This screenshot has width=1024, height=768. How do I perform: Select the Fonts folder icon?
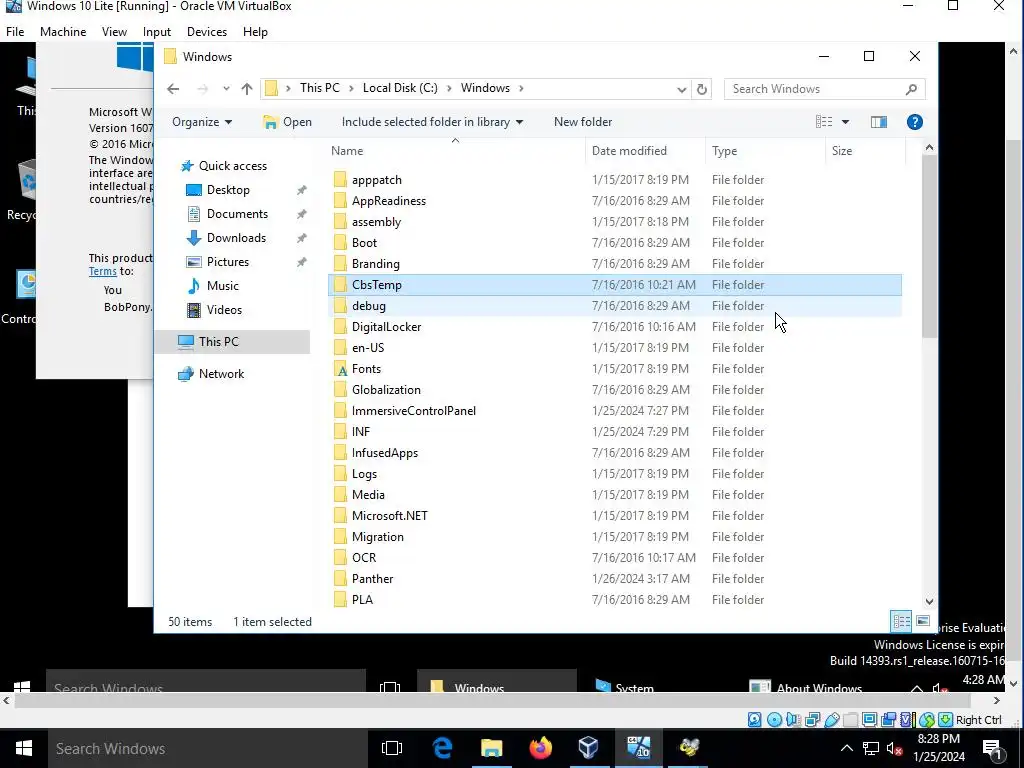tap(340, 369)
